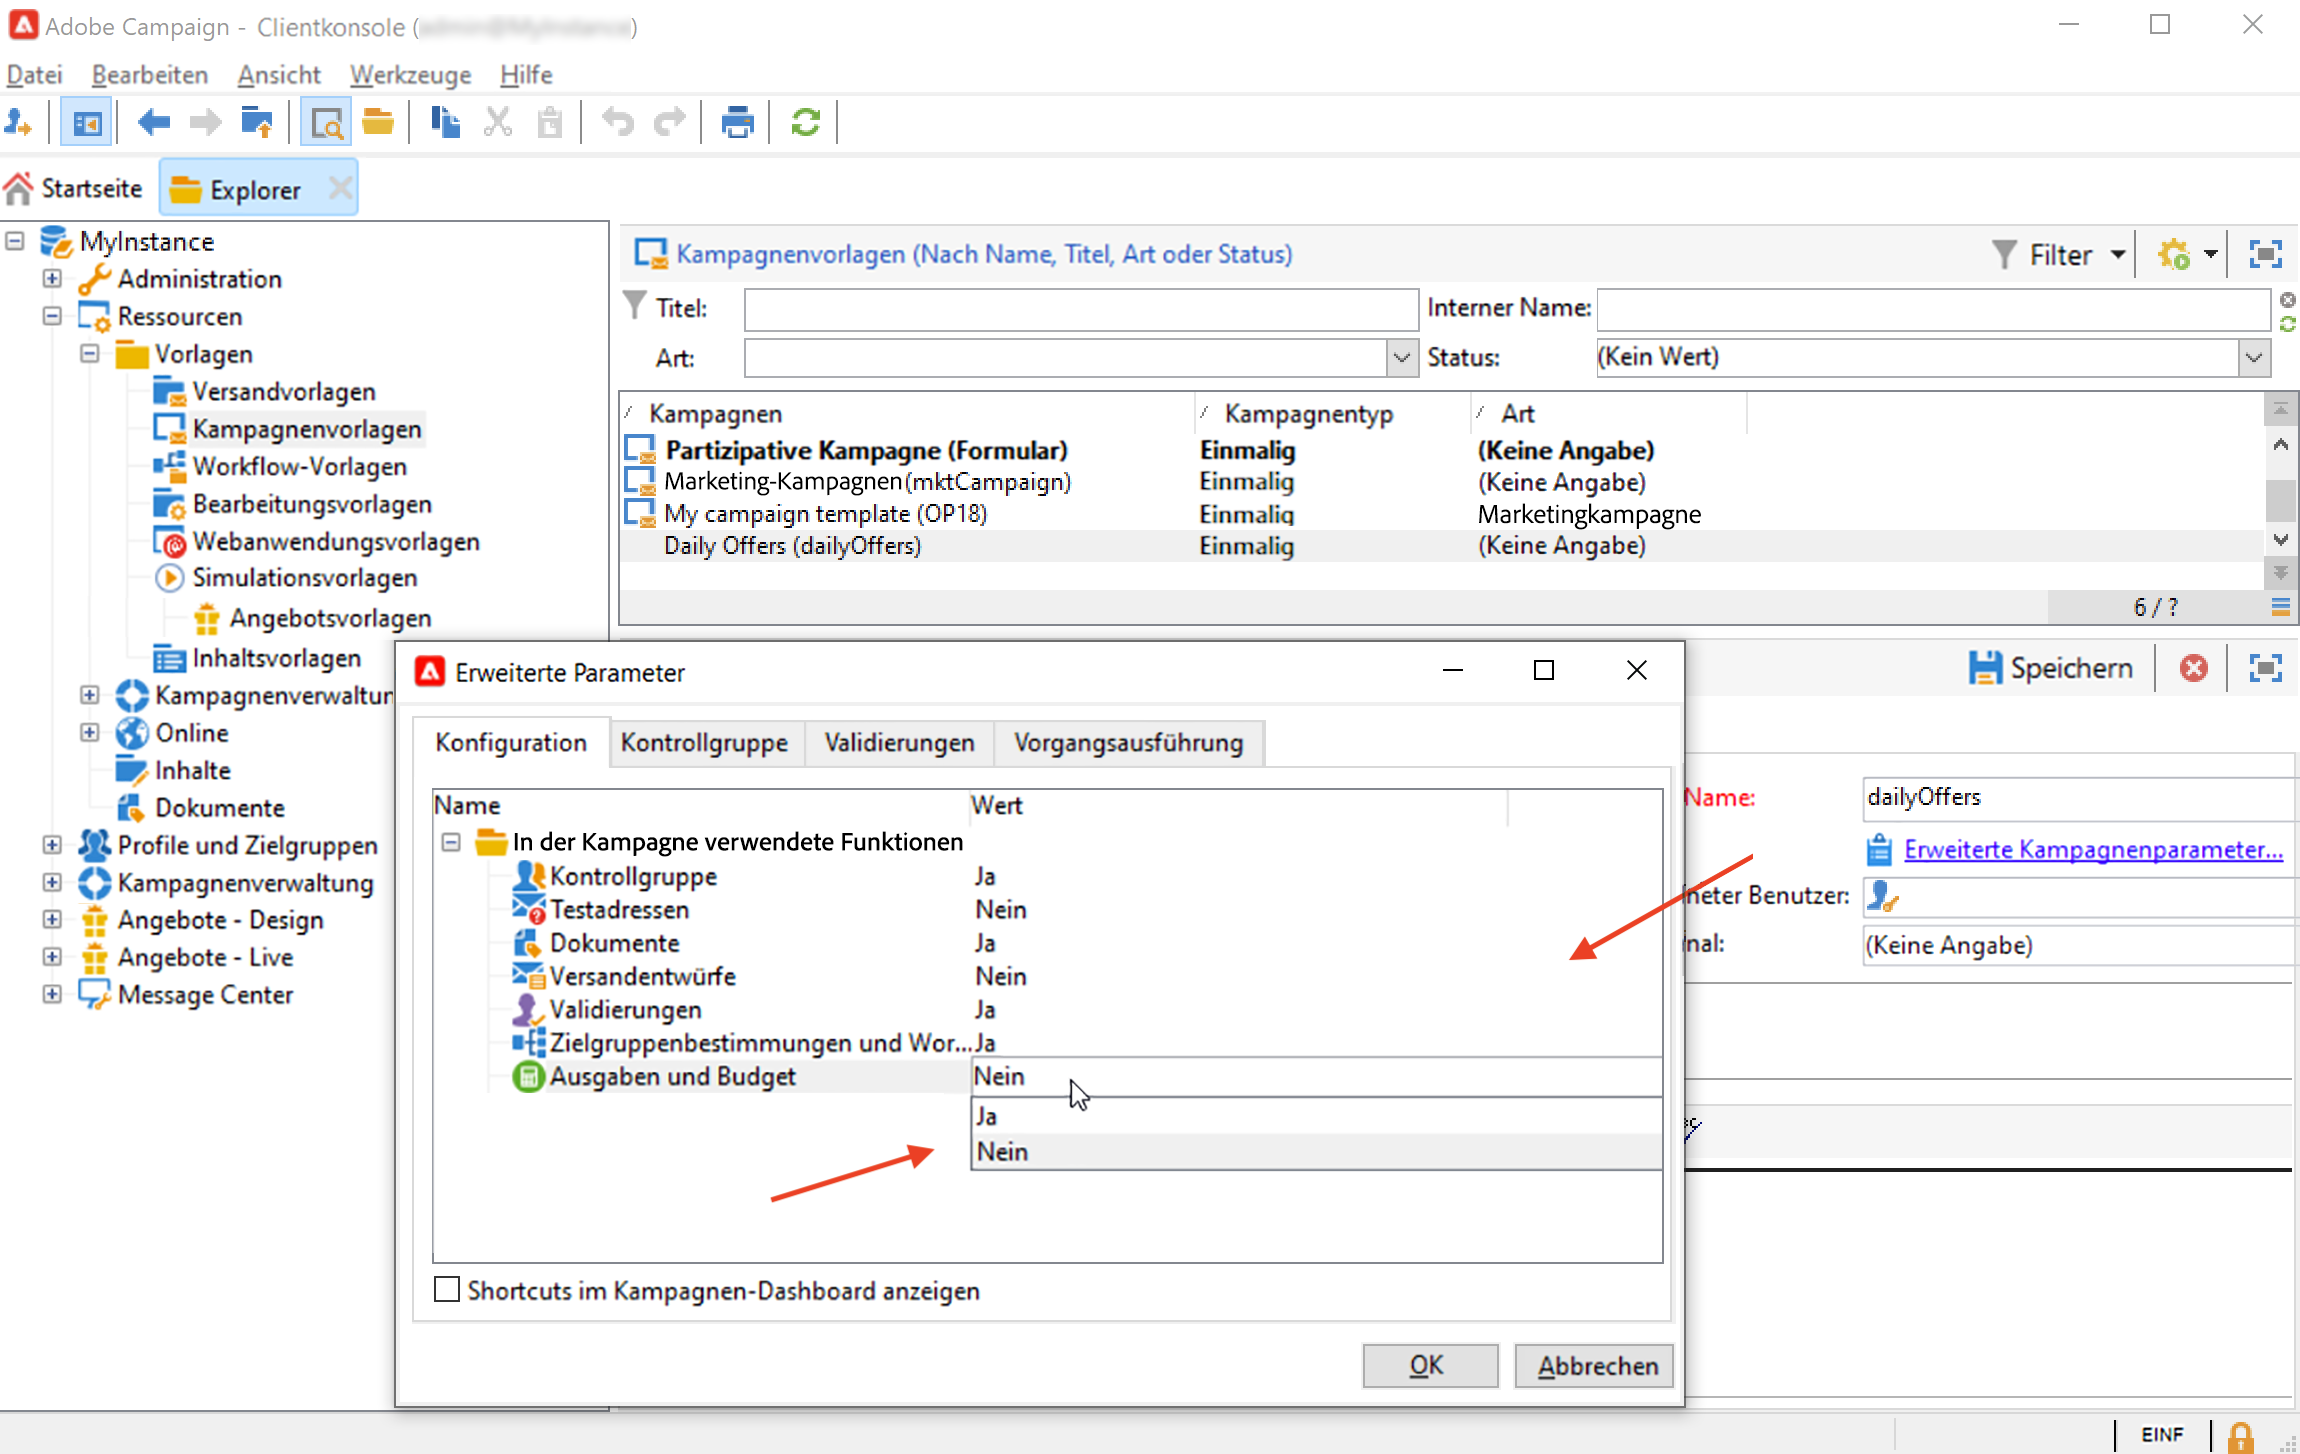Open the Status dropdown arrow
2300x1454 pixels.
click(2253, 357)
